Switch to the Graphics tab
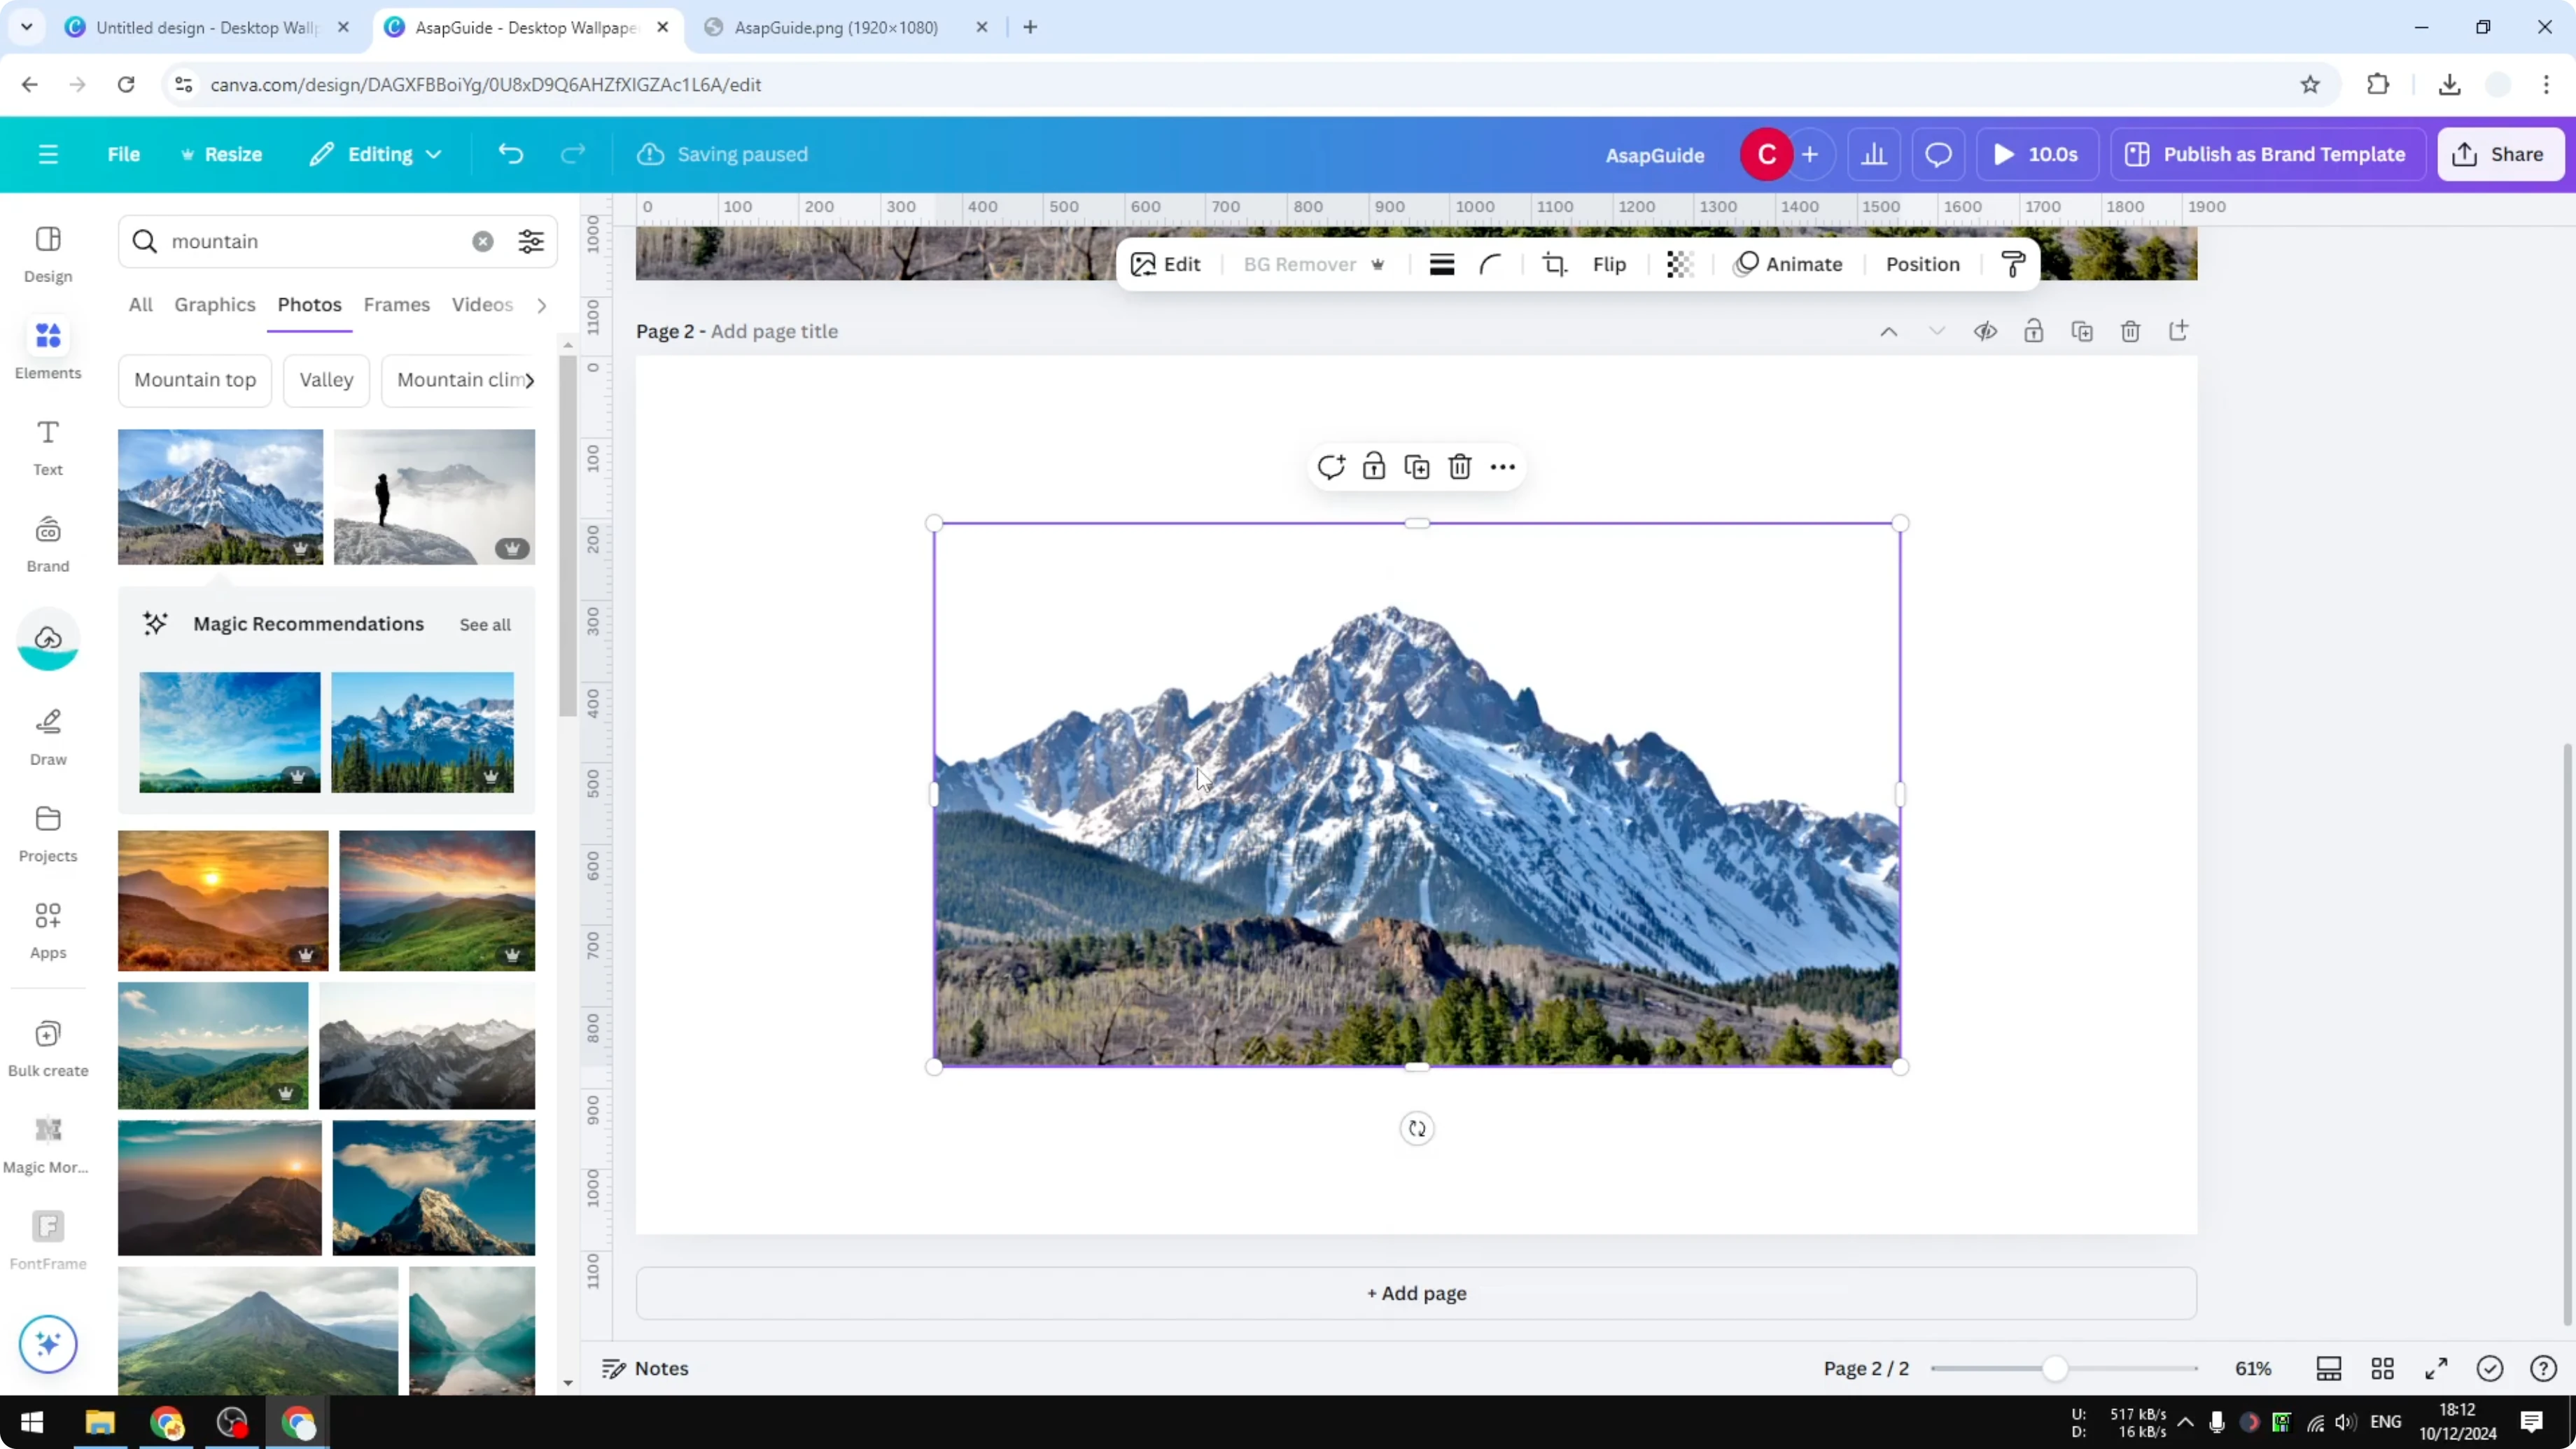This screenshot has height=1449, width=2576. pyautogui.click(x=215, y=305)
